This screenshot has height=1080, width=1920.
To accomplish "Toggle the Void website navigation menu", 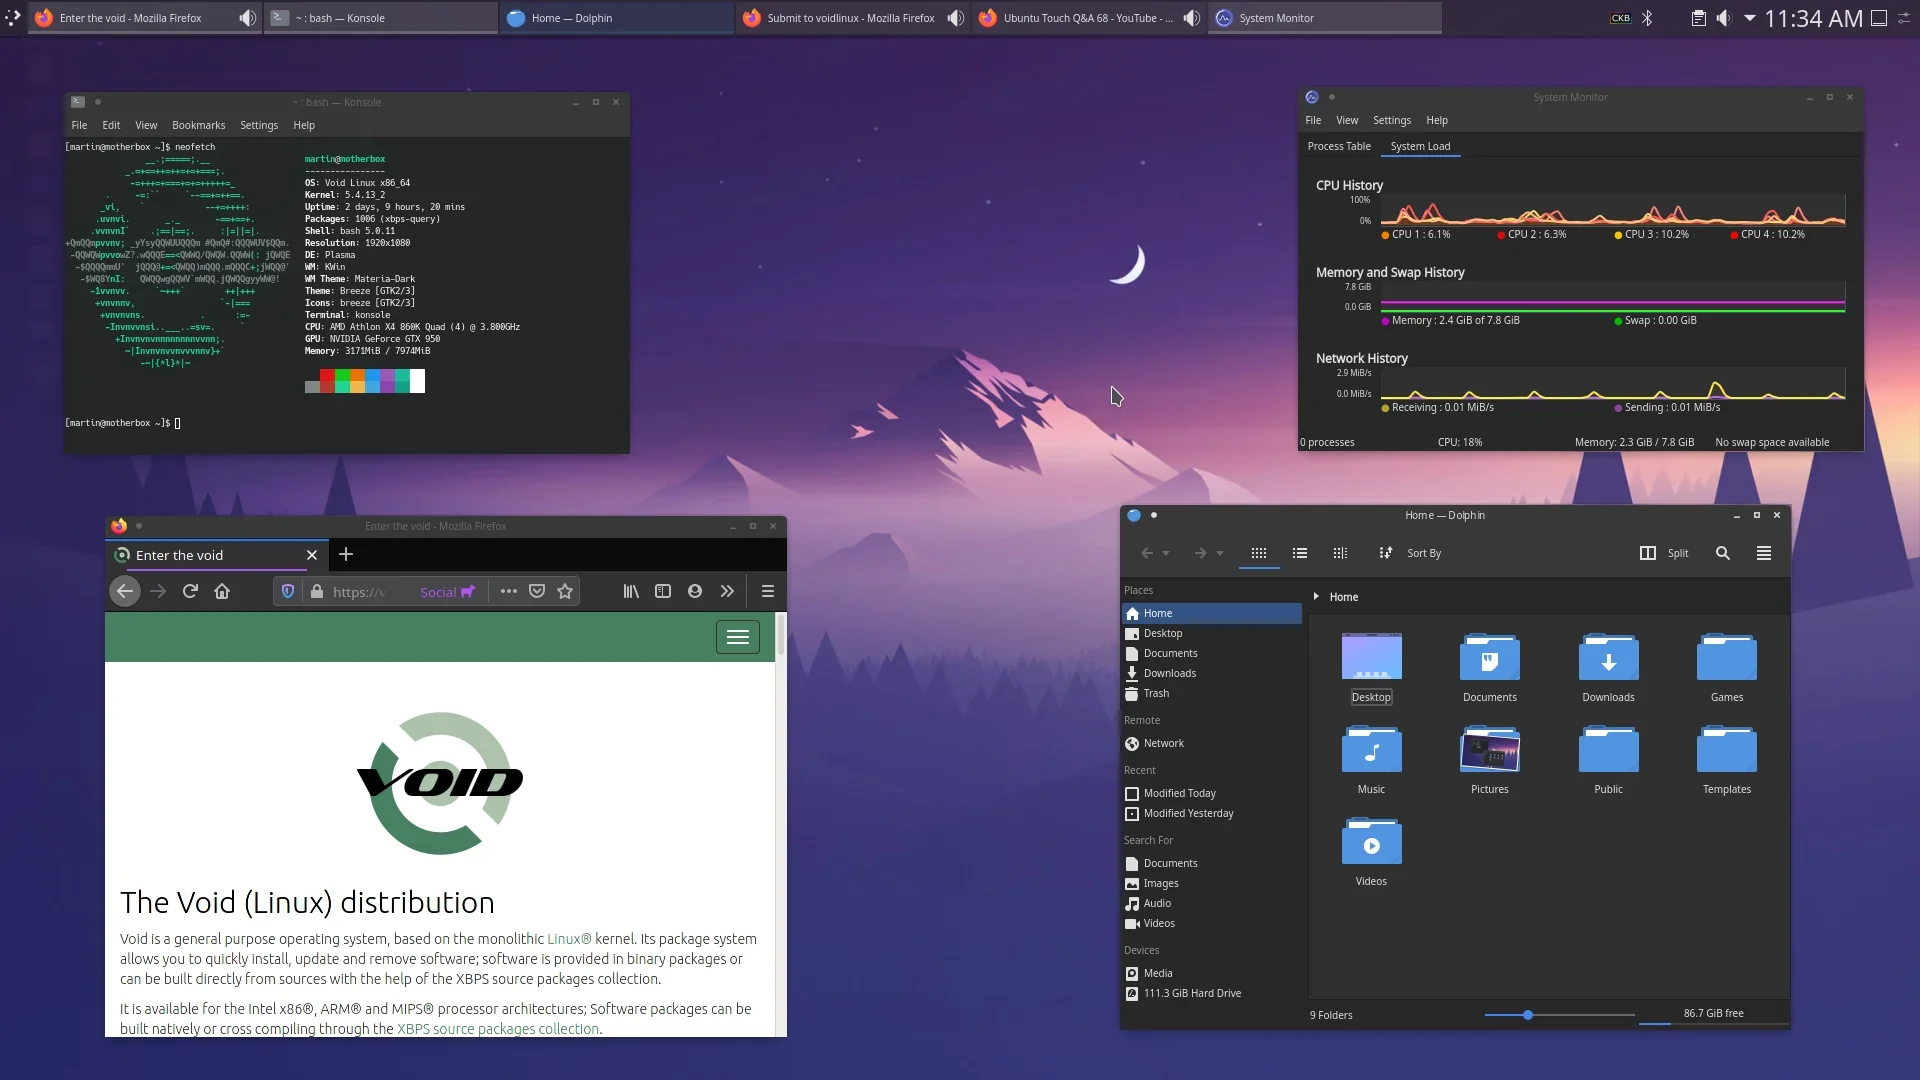I will [738, 637].
